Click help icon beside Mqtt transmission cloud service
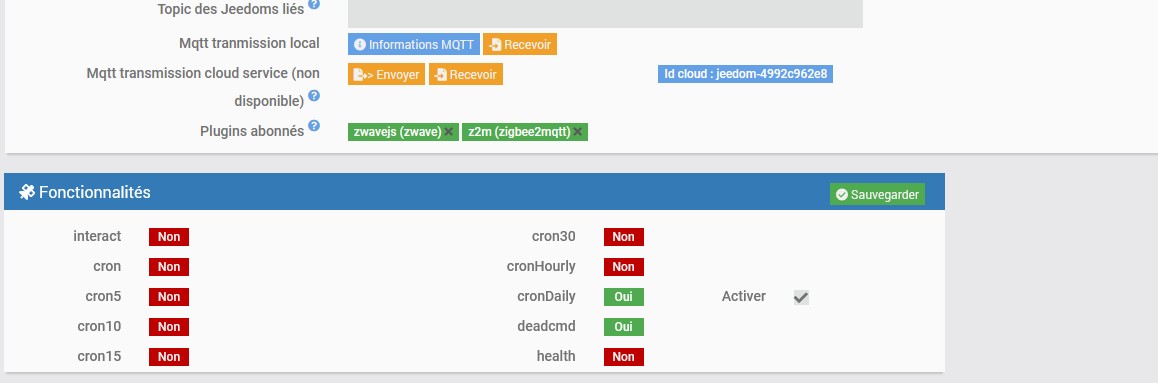The width and height of the screenshot is (1158, 383). click(314, 96)
